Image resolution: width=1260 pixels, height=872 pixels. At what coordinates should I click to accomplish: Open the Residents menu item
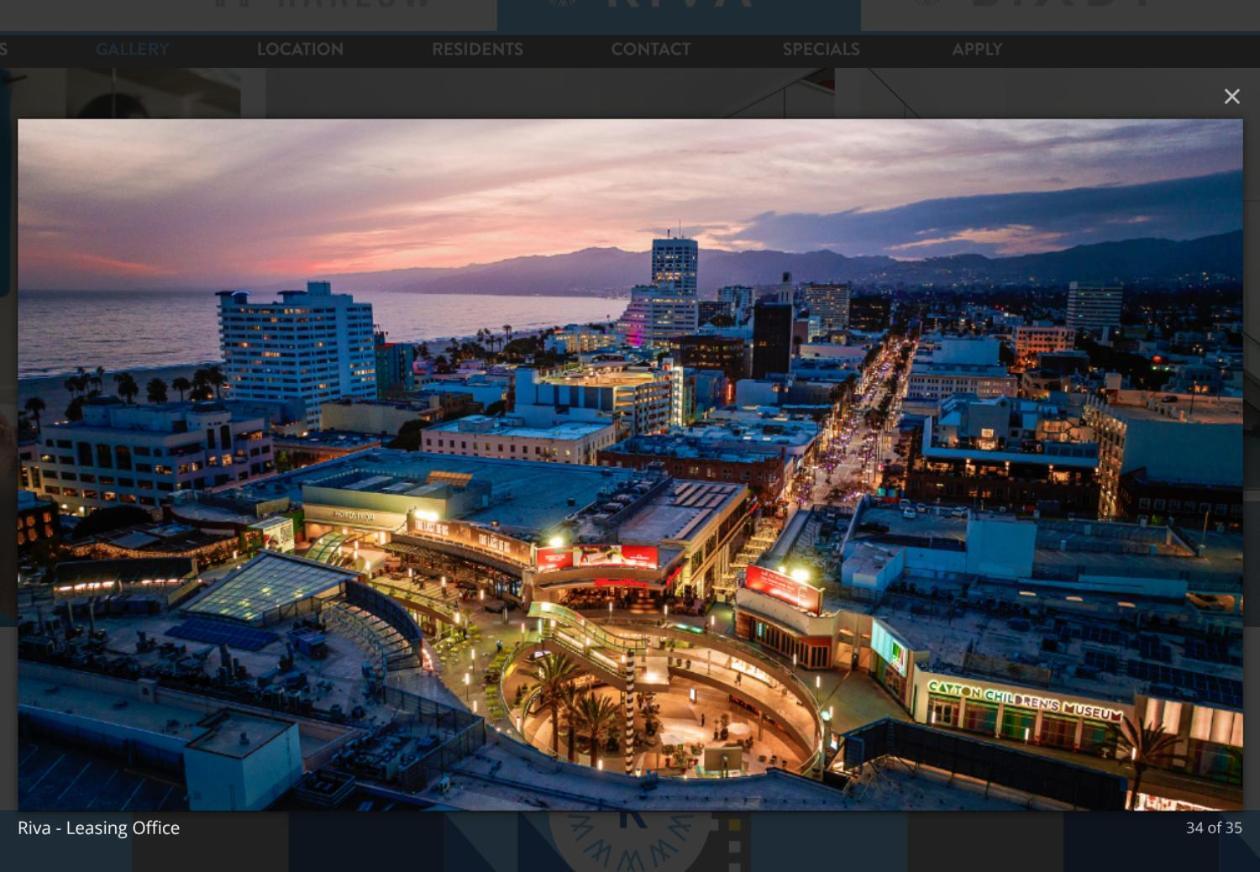477,49
